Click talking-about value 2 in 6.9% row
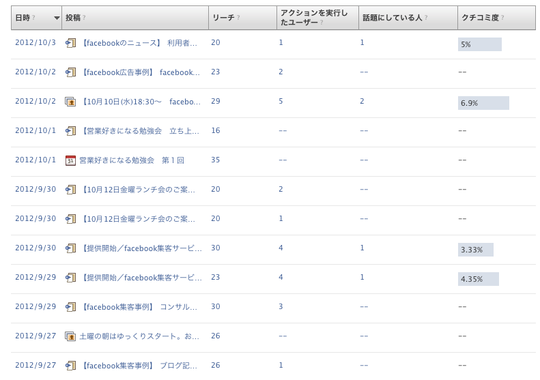Image resolution: width=540 pixels, height=380 pixels. pos(362,101)
